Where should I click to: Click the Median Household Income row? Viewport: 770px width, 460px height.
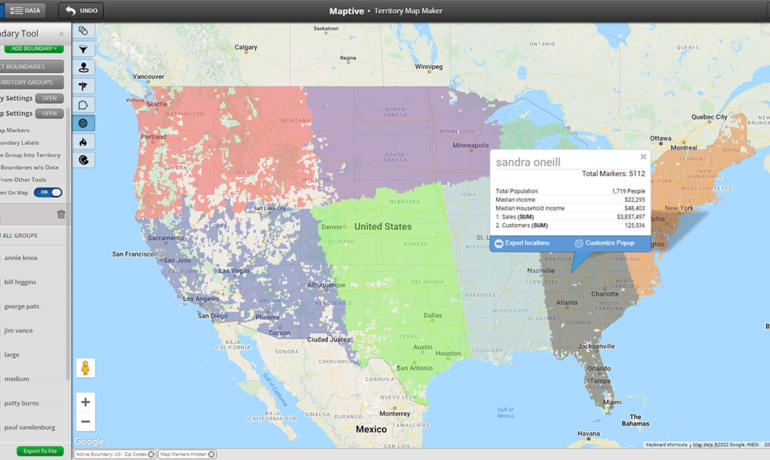[x=570, y=208]
